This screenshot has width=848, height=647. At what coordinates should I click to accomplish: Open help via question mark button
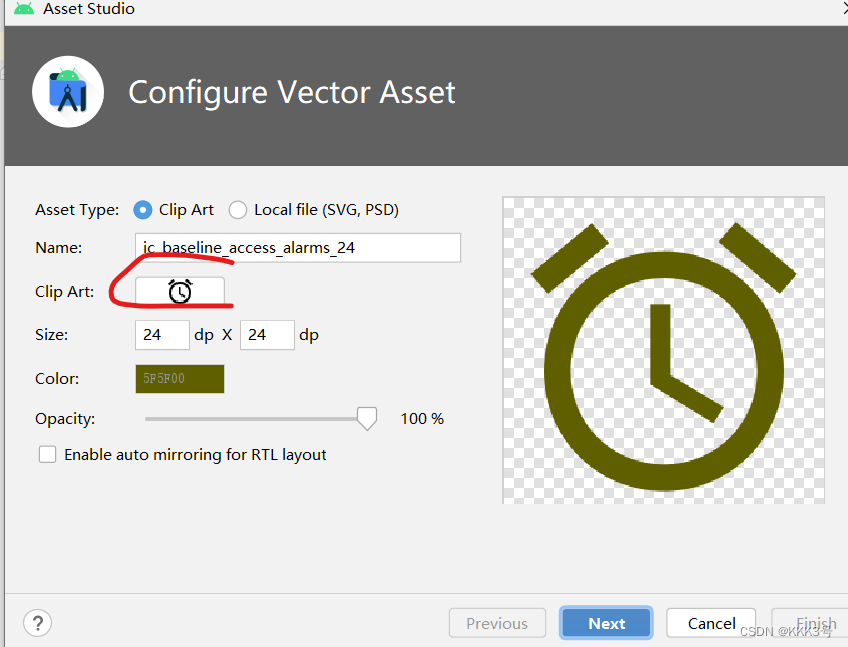point(37,623)
